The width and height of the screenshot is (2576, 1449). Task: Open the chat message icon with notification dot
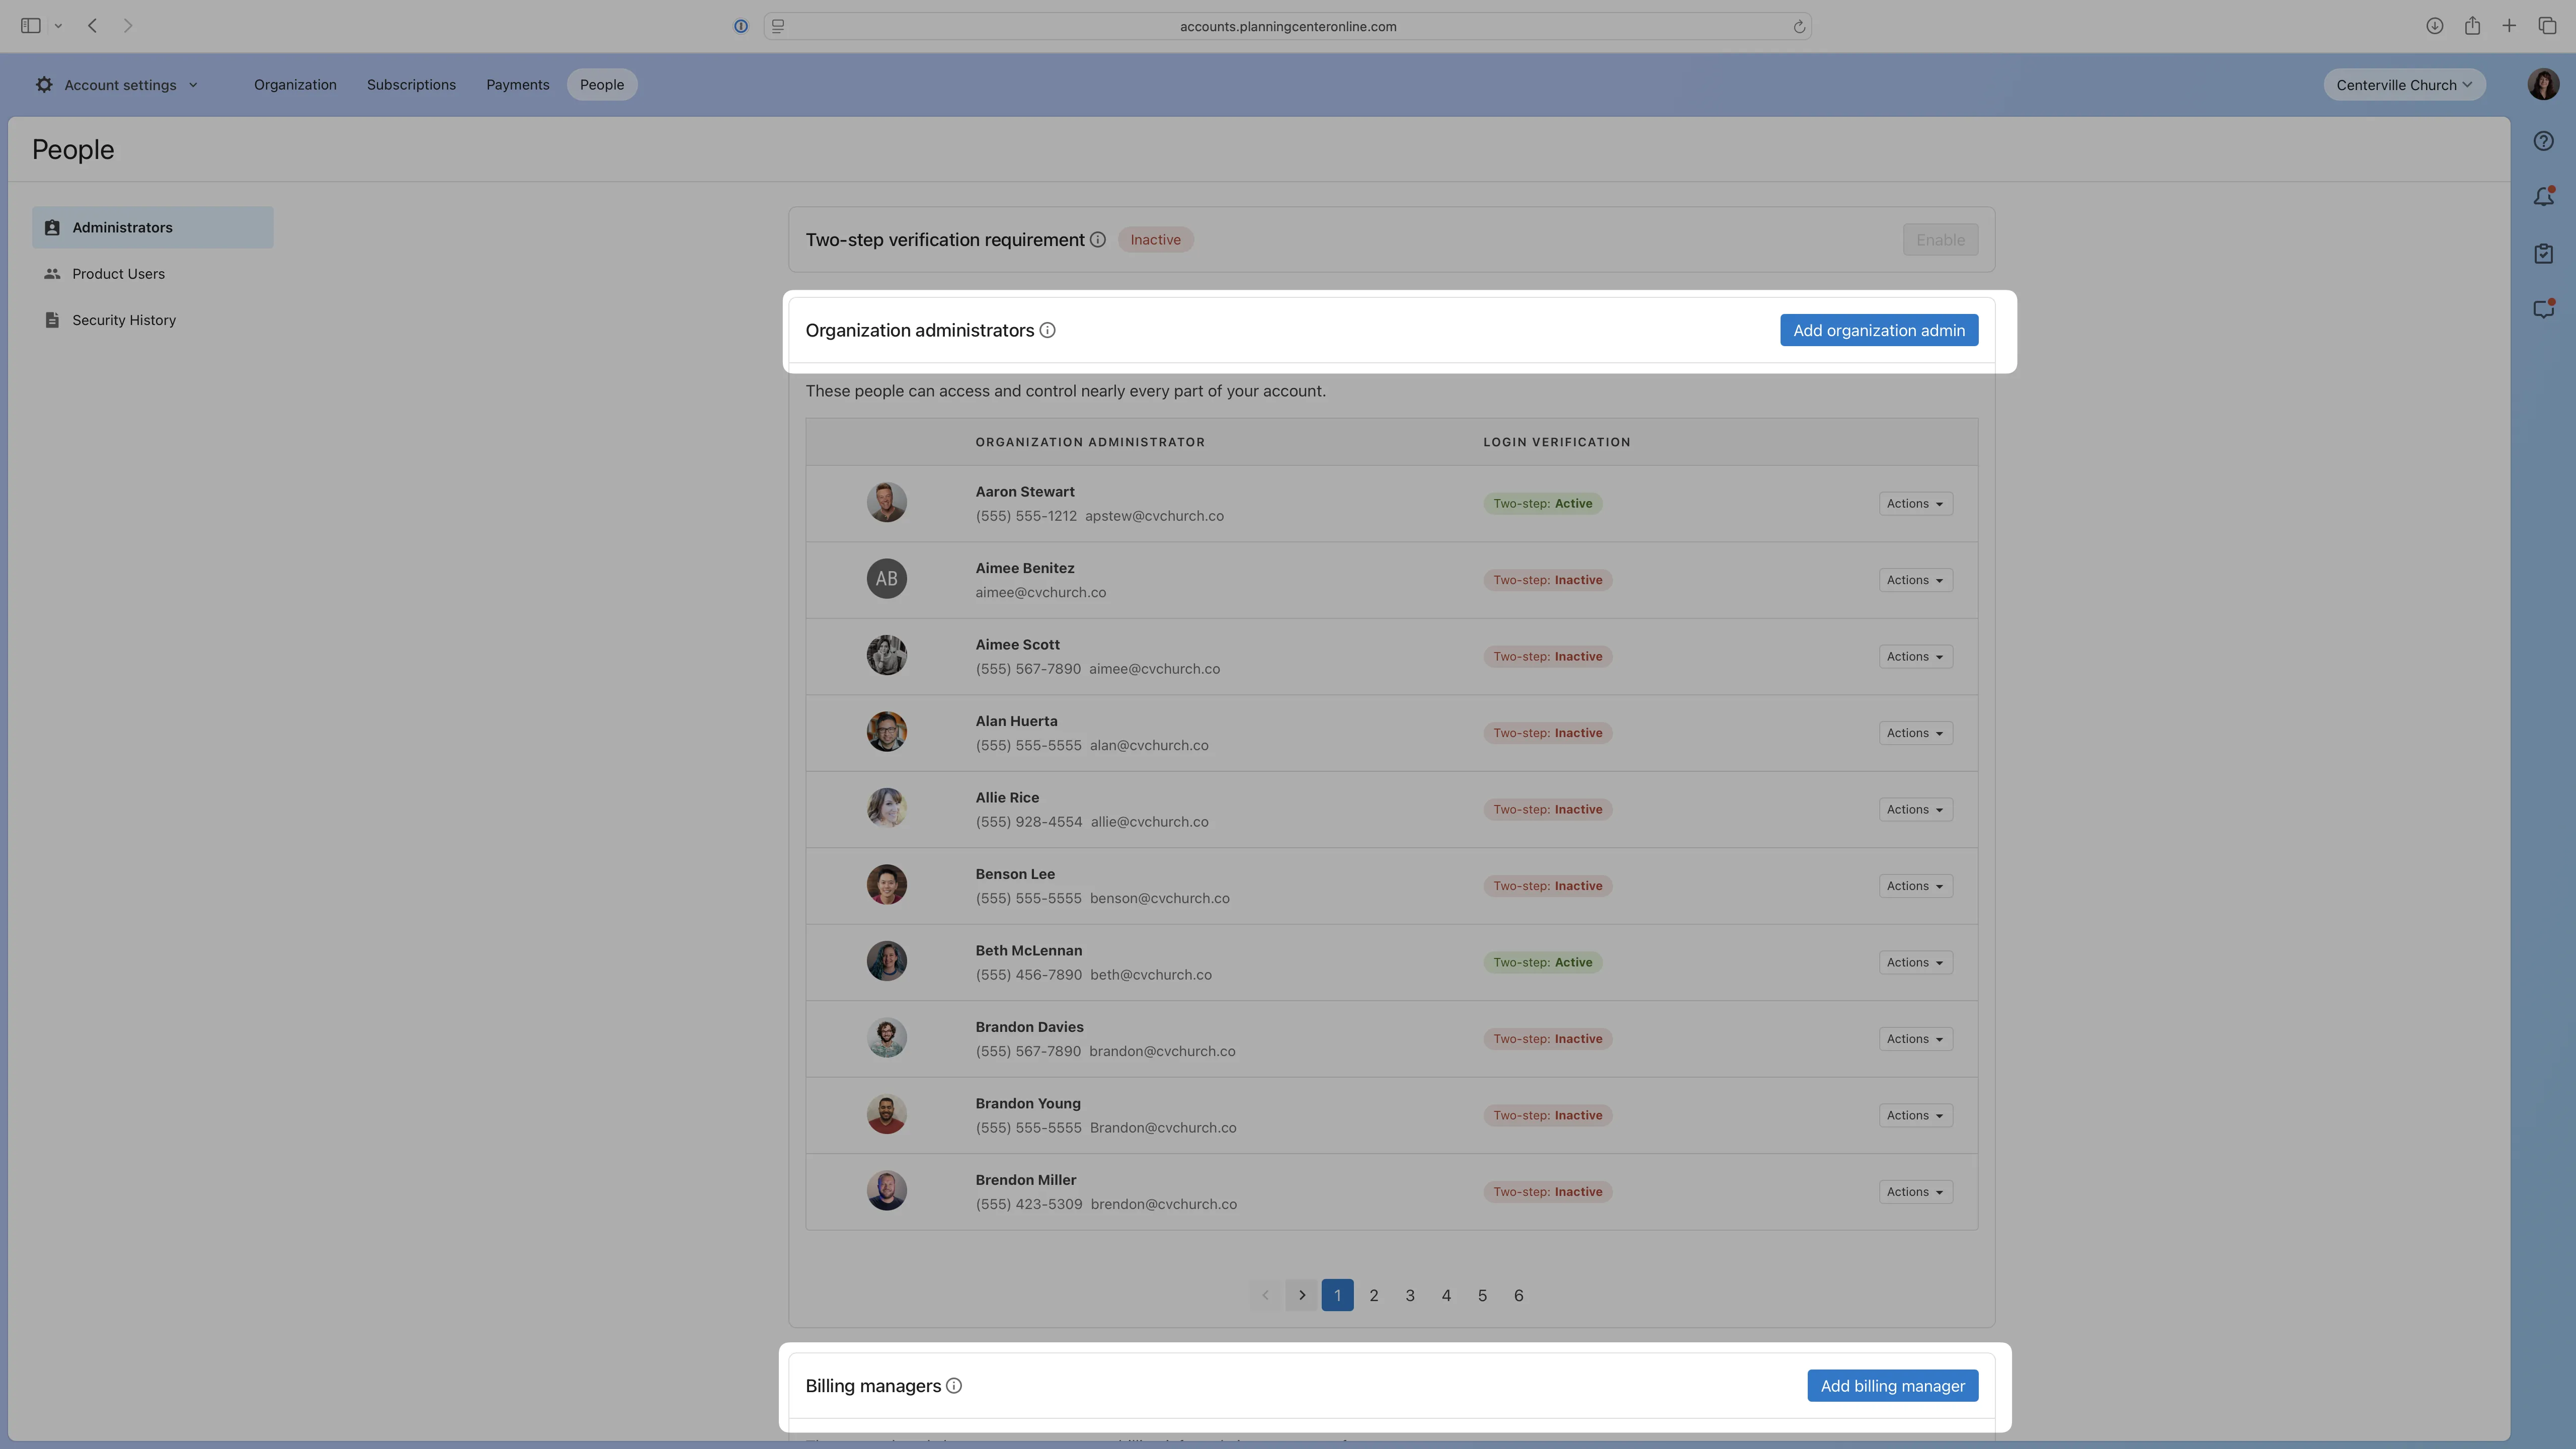pyautogui.click(x=2543, y=309)
